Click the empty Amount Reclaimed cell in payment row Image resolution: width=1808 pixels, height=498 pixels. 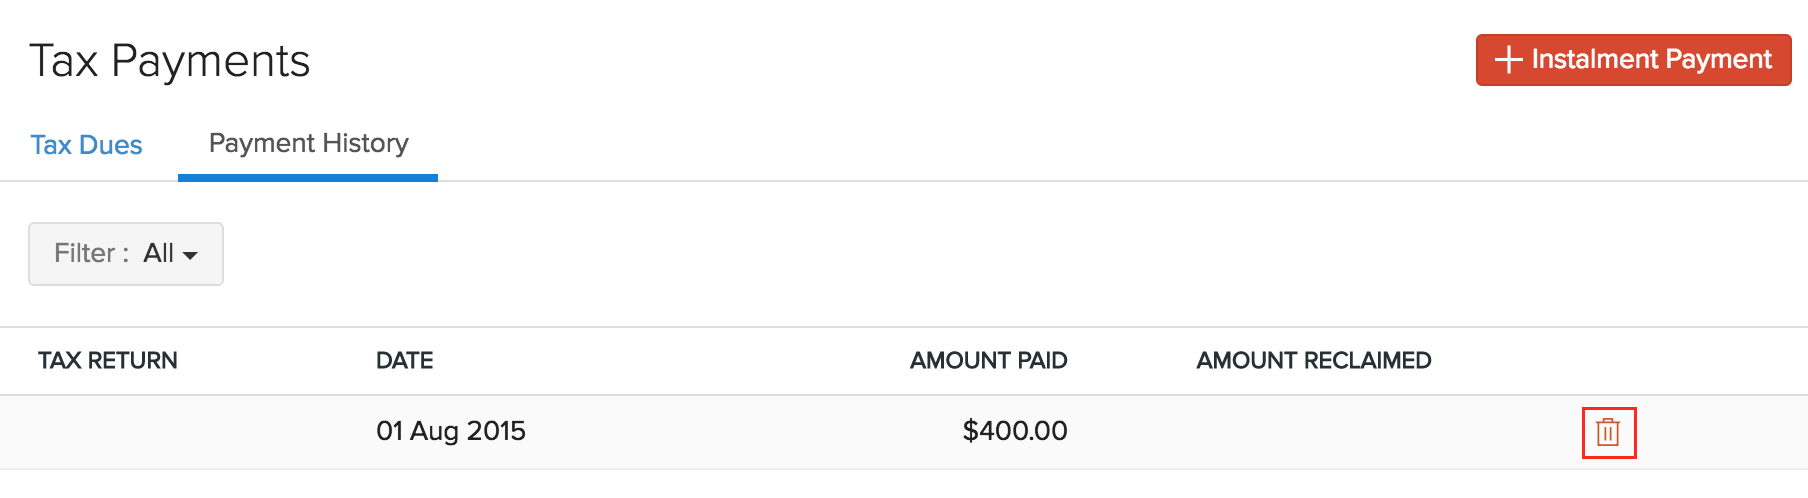click(x=1313, y=432)
